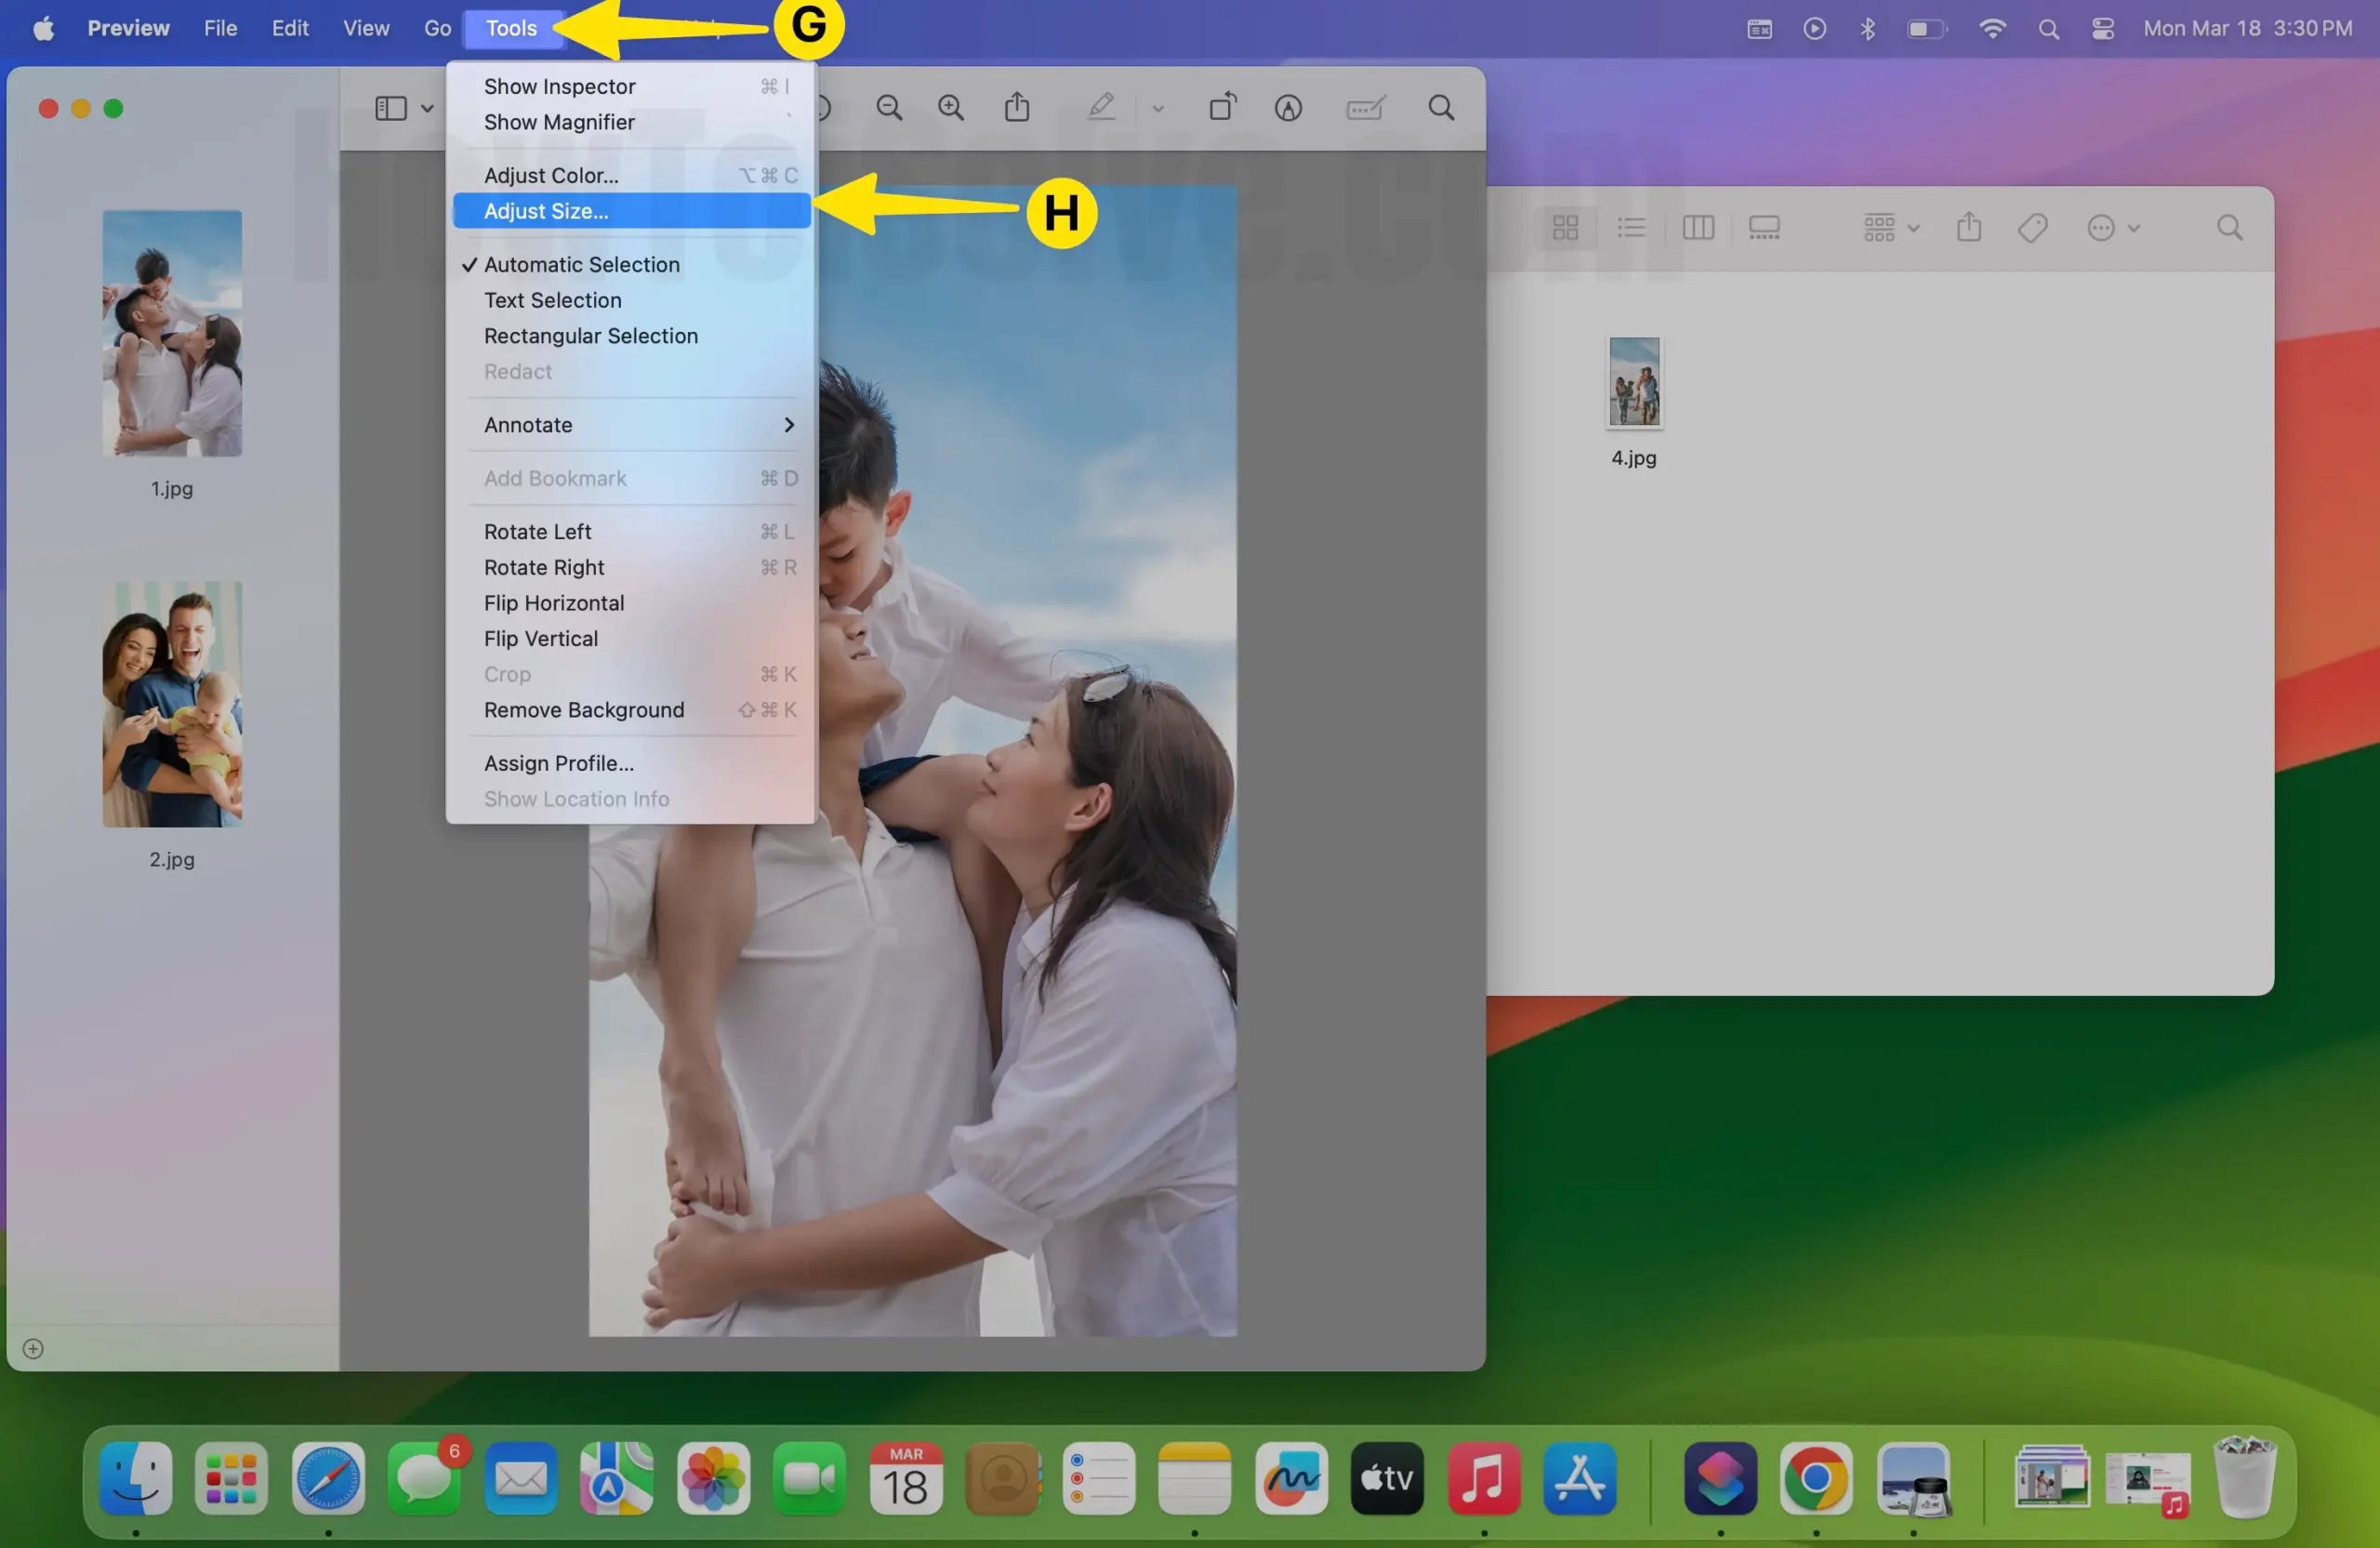Click Wi-Fi status icon in menu bar
Viewport: 2380px width, 1548px height.
coord(1992,28)
